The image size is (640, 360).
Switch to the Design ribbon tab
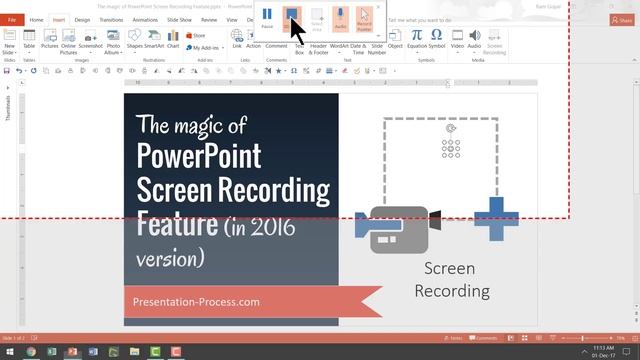[82, 20]
